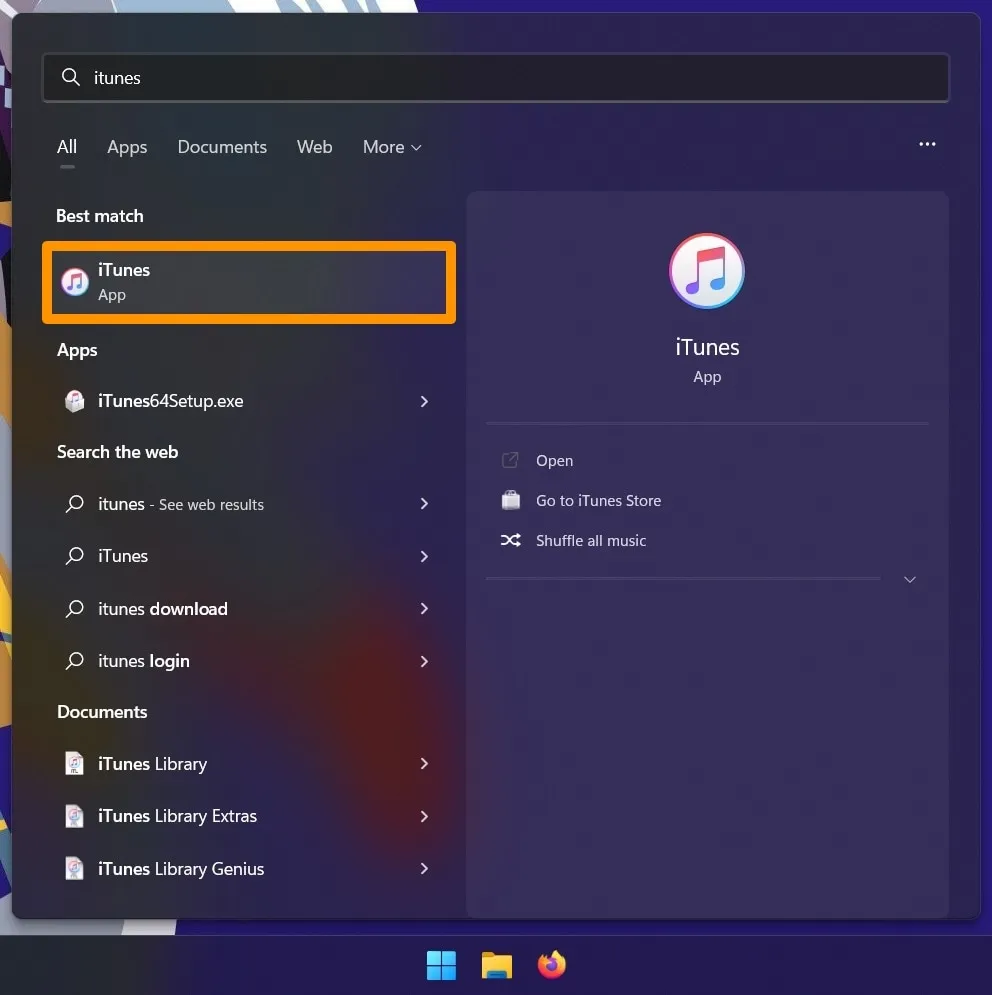Expand the 'itunes login' suggestion arrow

tap(424, 661)
